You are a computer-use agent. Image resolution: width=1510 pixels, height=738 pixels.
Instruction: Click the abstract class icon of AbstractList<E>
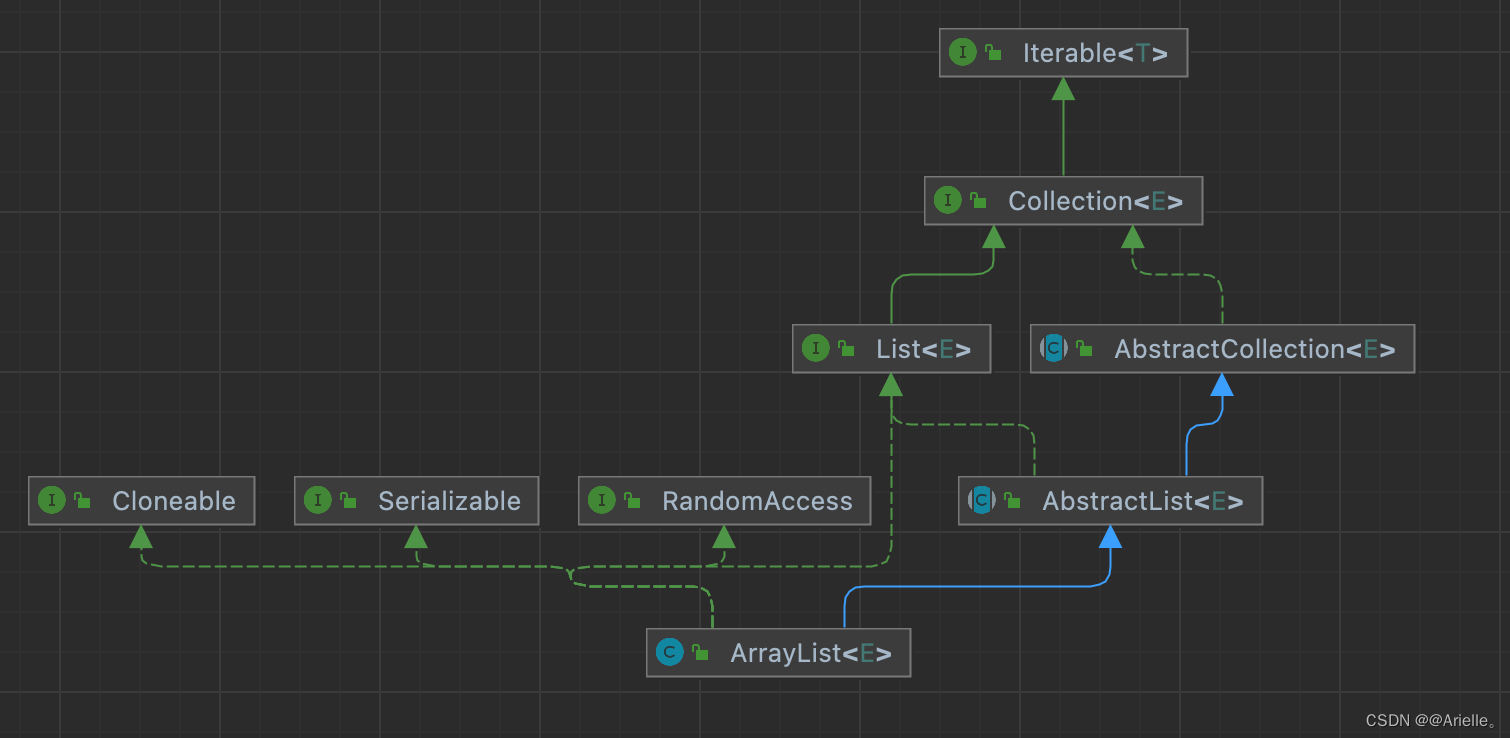(x=982, y=500)
